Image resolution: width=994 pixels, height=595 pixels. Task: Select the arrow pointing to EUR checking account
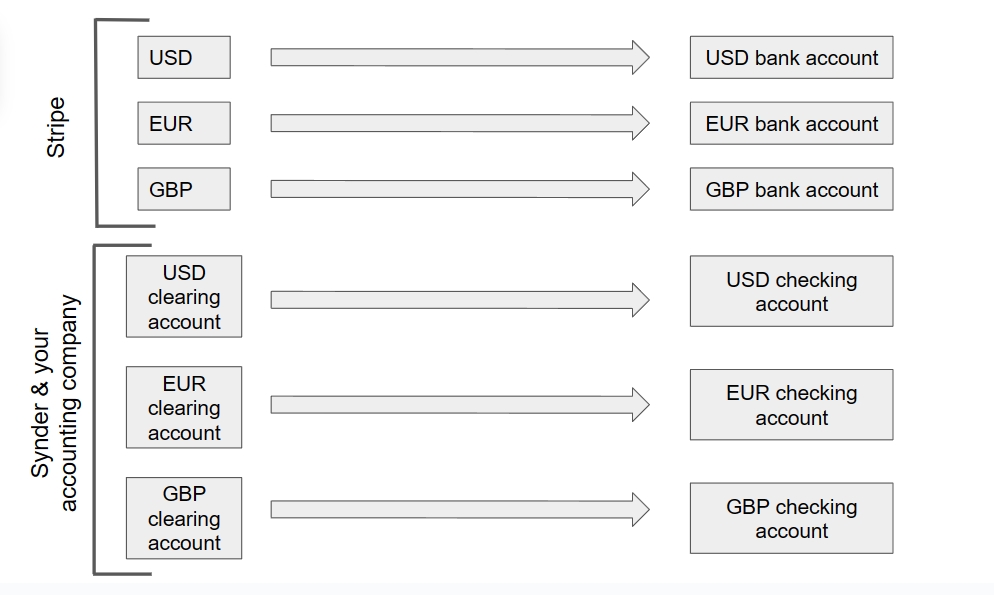point(460,405)
